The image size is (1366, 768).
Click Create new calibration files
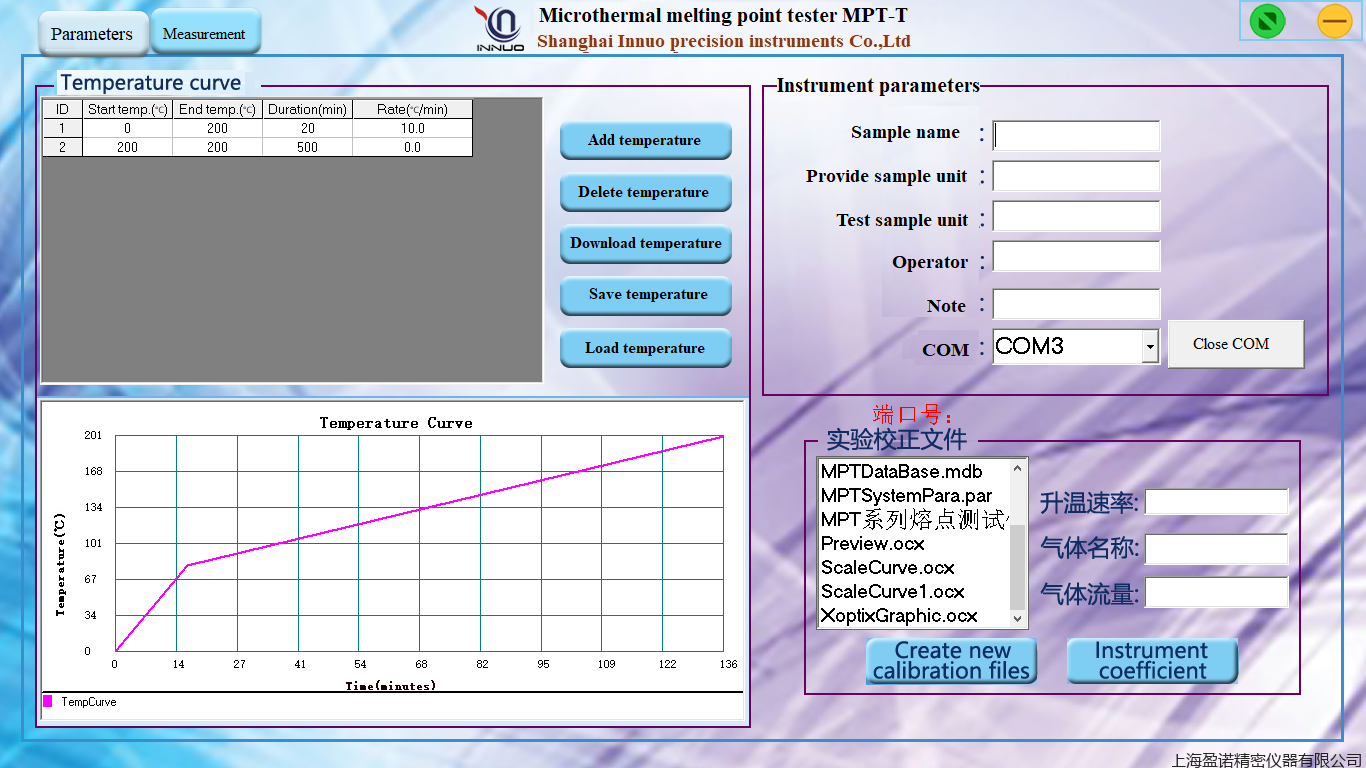tap(951, 660)
